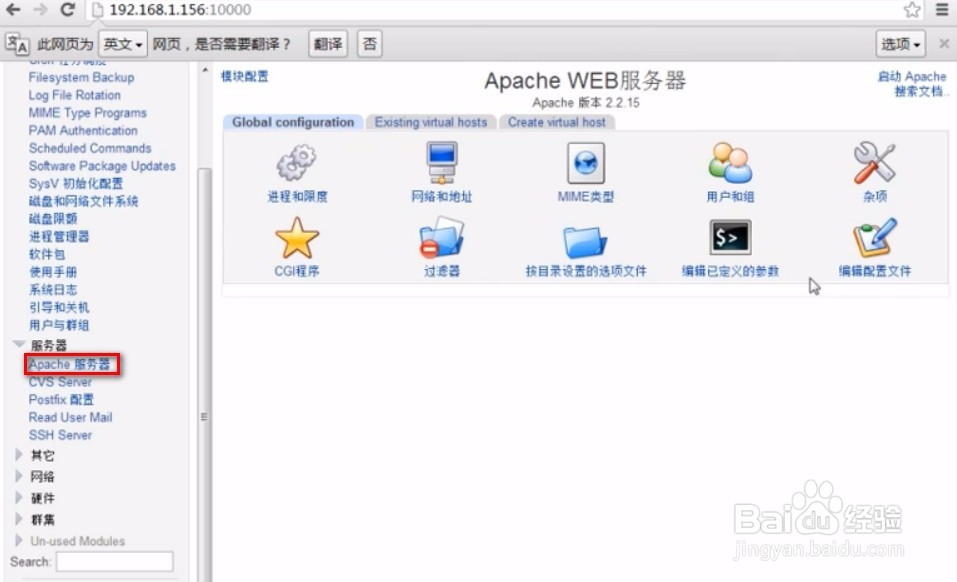
Task: Click the sidebar Search input field
Action: [115, 561]
